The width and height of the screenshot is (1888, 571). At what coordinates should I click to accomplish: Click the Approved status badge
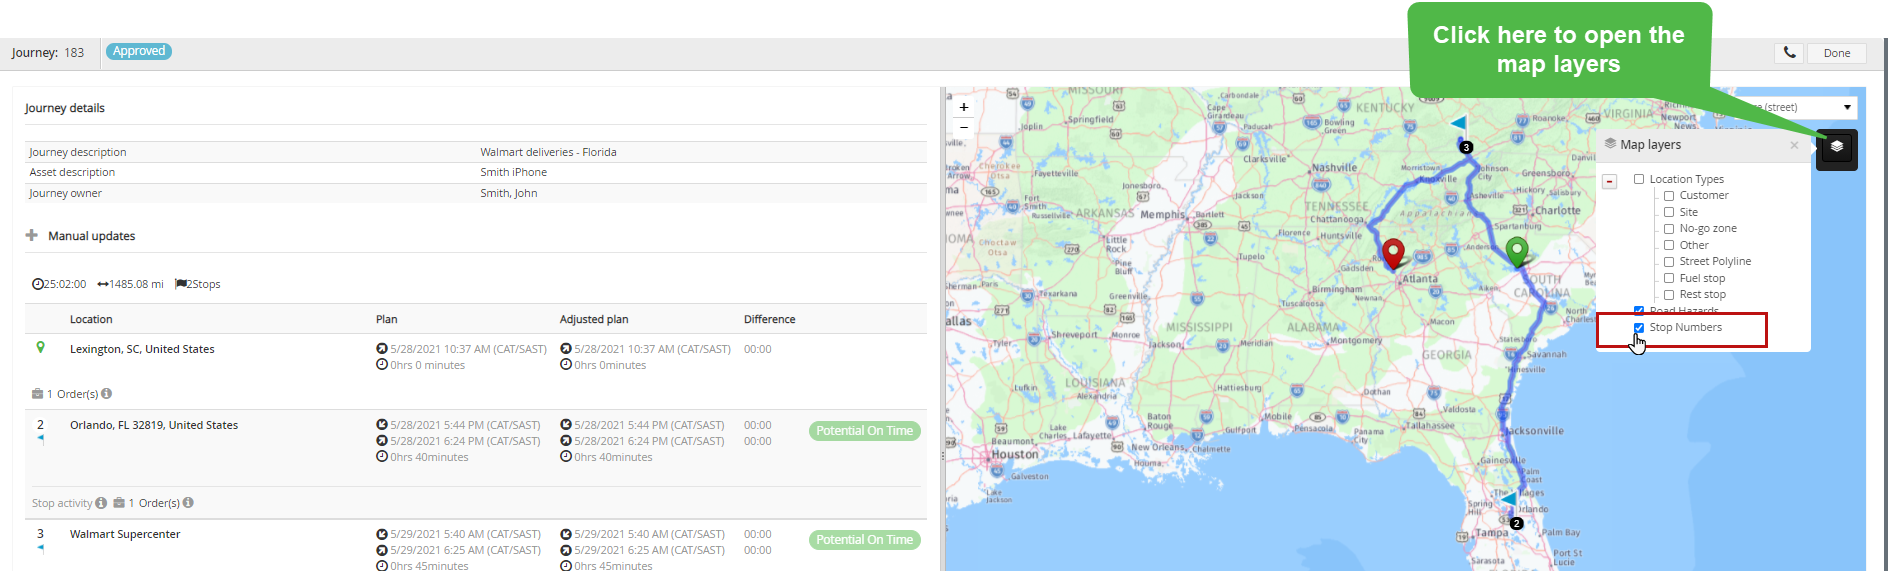click(x=139, y=51)
